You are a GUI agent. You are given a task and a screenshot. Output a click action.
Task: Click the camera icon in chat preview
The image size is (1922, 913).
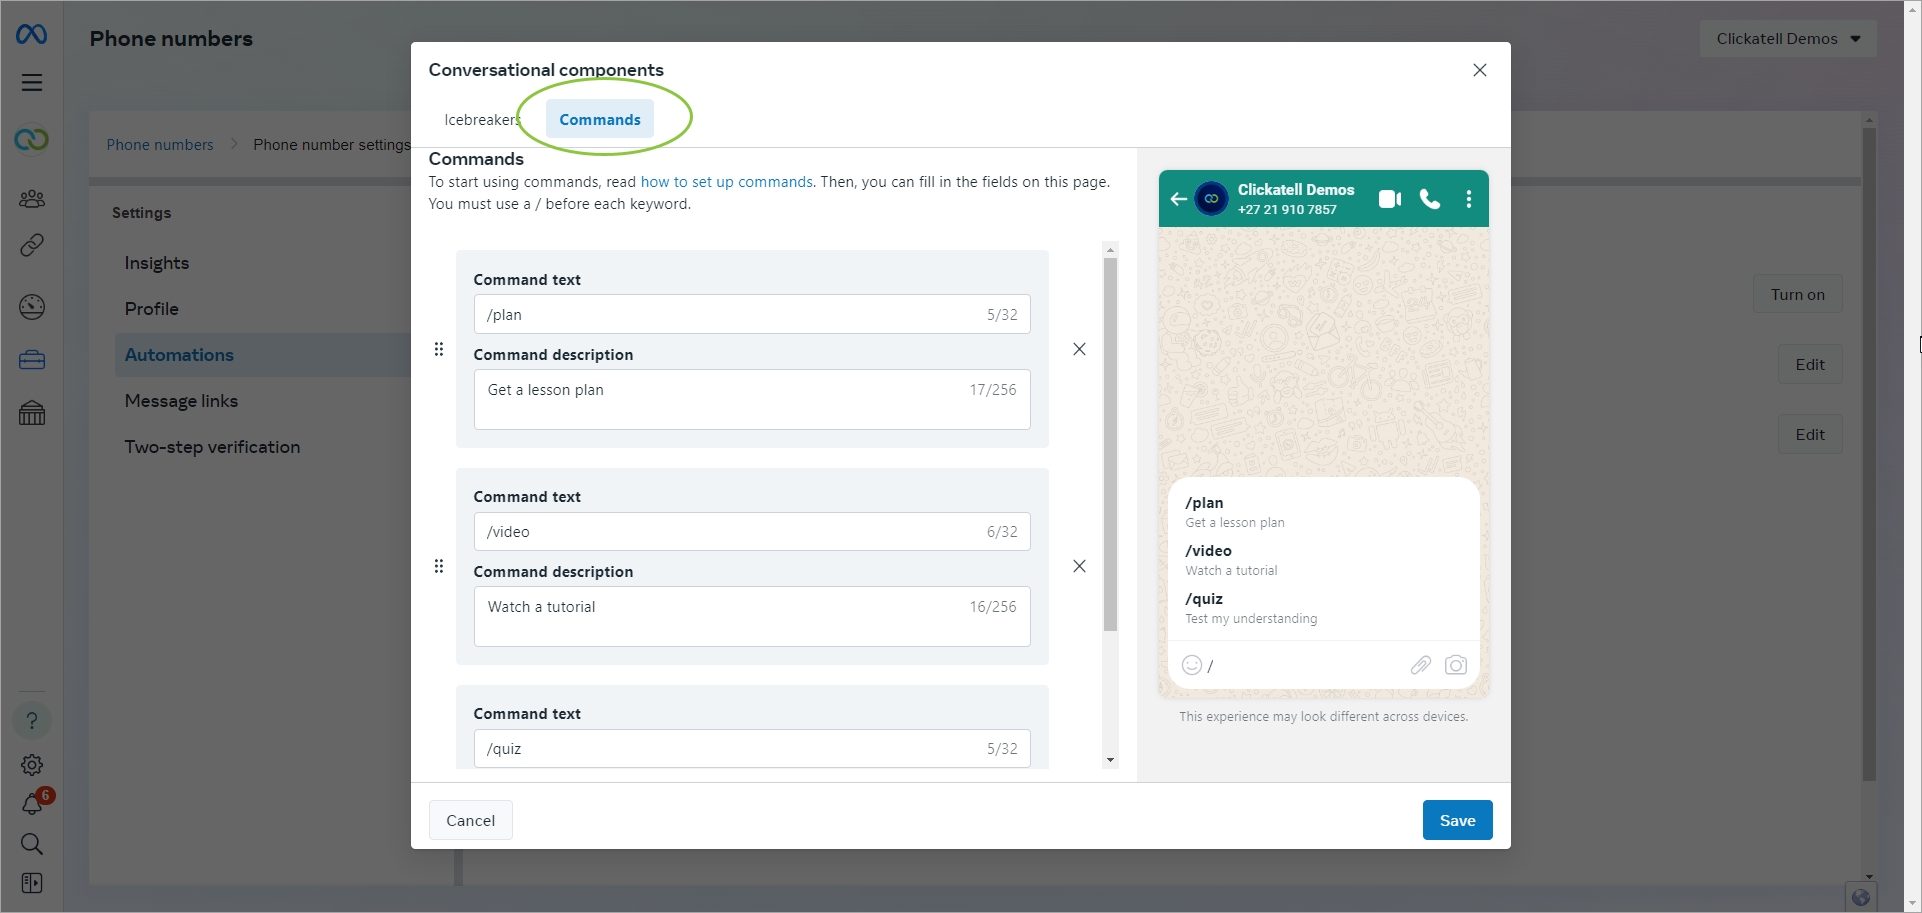1456,666
